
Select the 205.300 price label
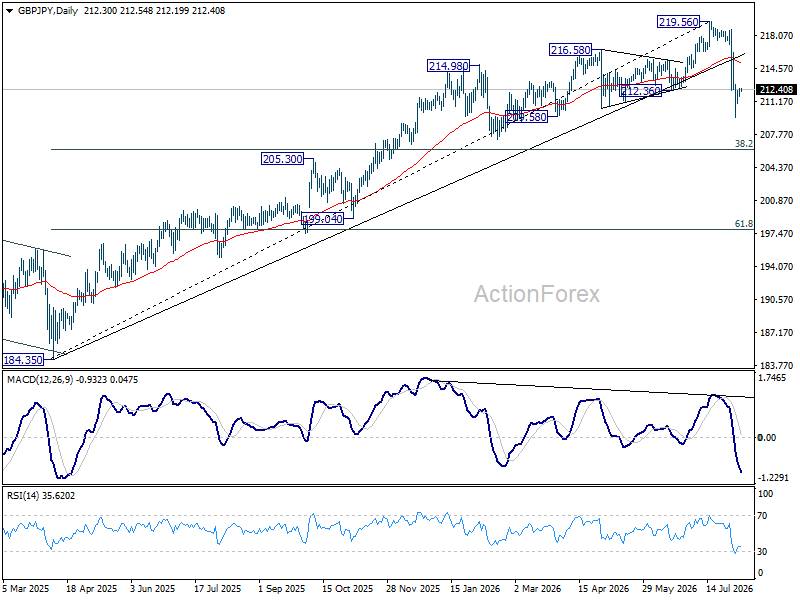[x=282, y=159]
